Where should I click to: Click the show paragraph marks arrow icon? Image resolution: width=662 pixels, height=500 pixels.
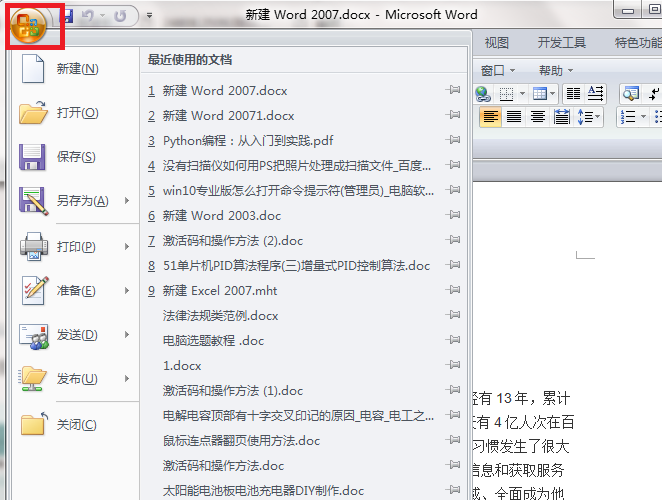pos(654,94)
